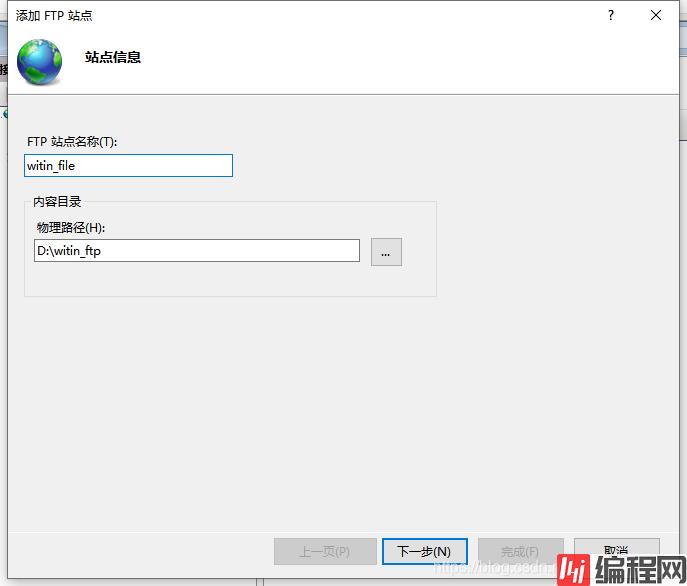Click the 上一页(P) button
This screenshot has height=586, width=687.
(325, 551)
